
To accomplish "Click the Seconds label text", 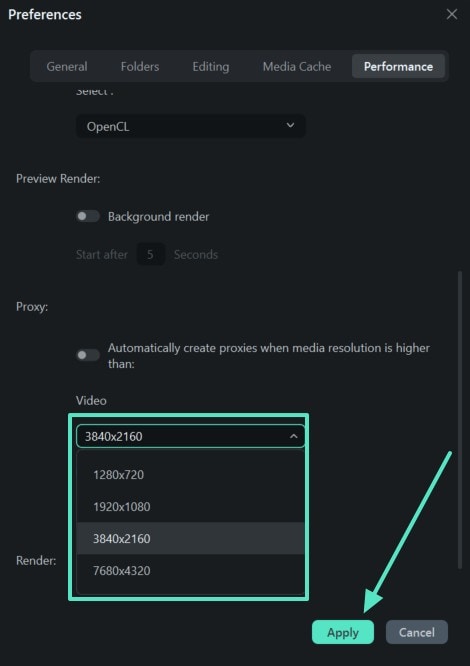I will point(196,254).
